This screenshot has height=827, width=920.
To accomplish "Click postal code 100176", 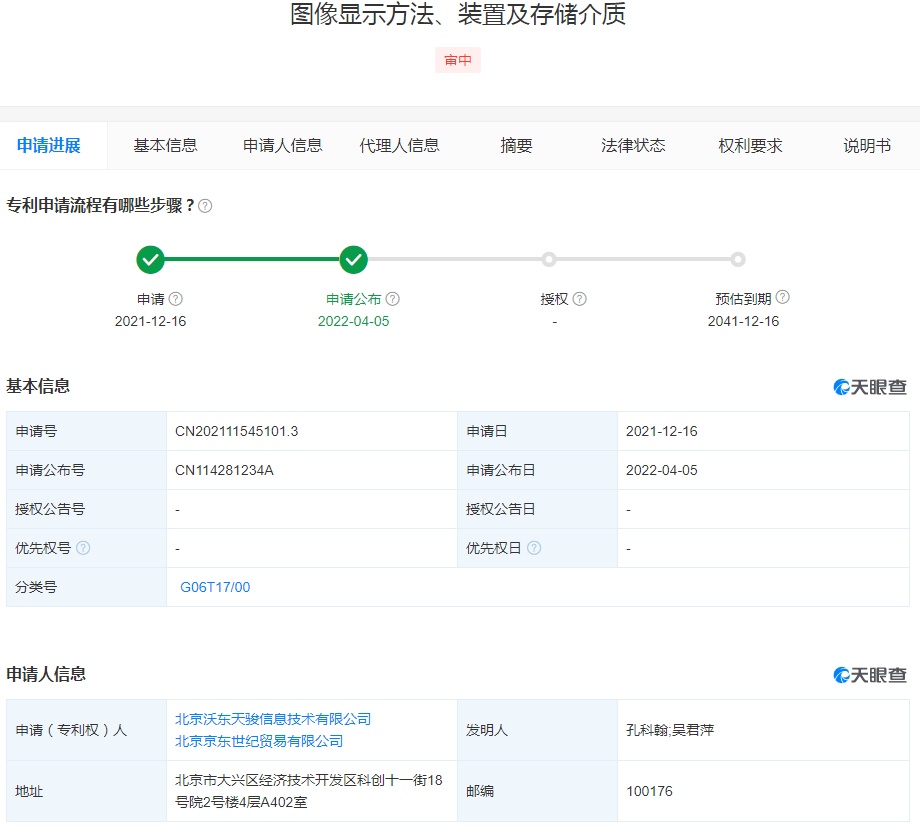I will (x=650, y=791).
